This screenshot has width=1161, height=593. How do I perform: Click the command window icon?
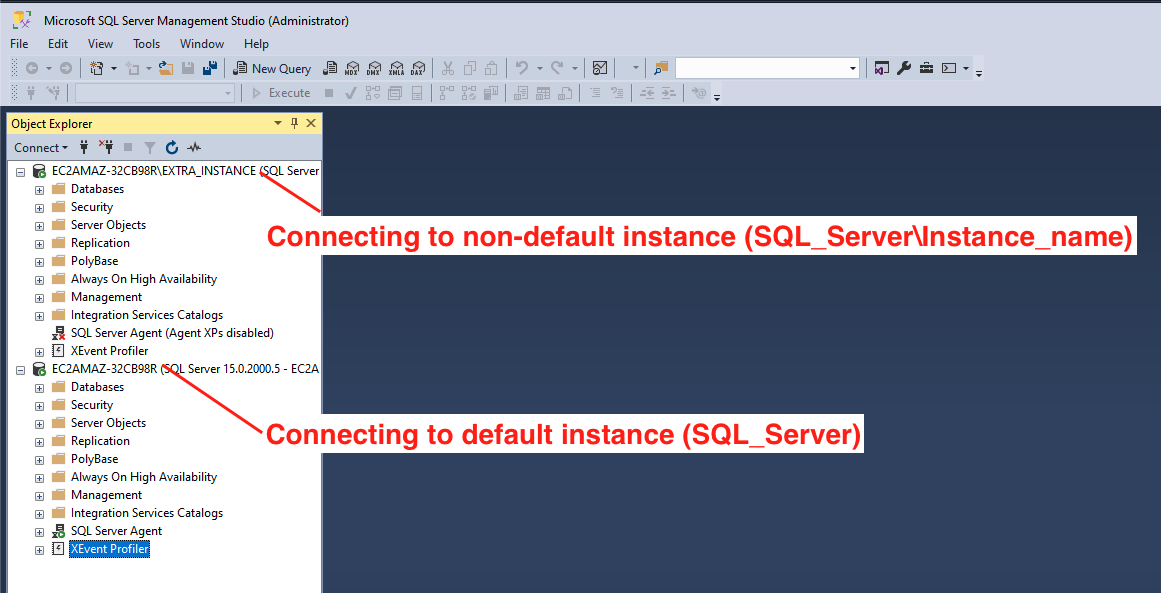coord(949,68)
